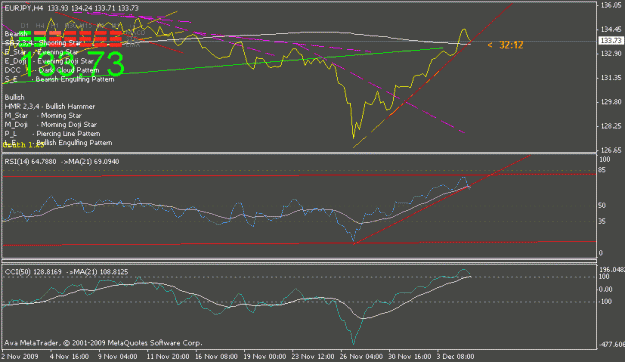
Task: Click the RSI 35 level label
Action: coord(602,221)
